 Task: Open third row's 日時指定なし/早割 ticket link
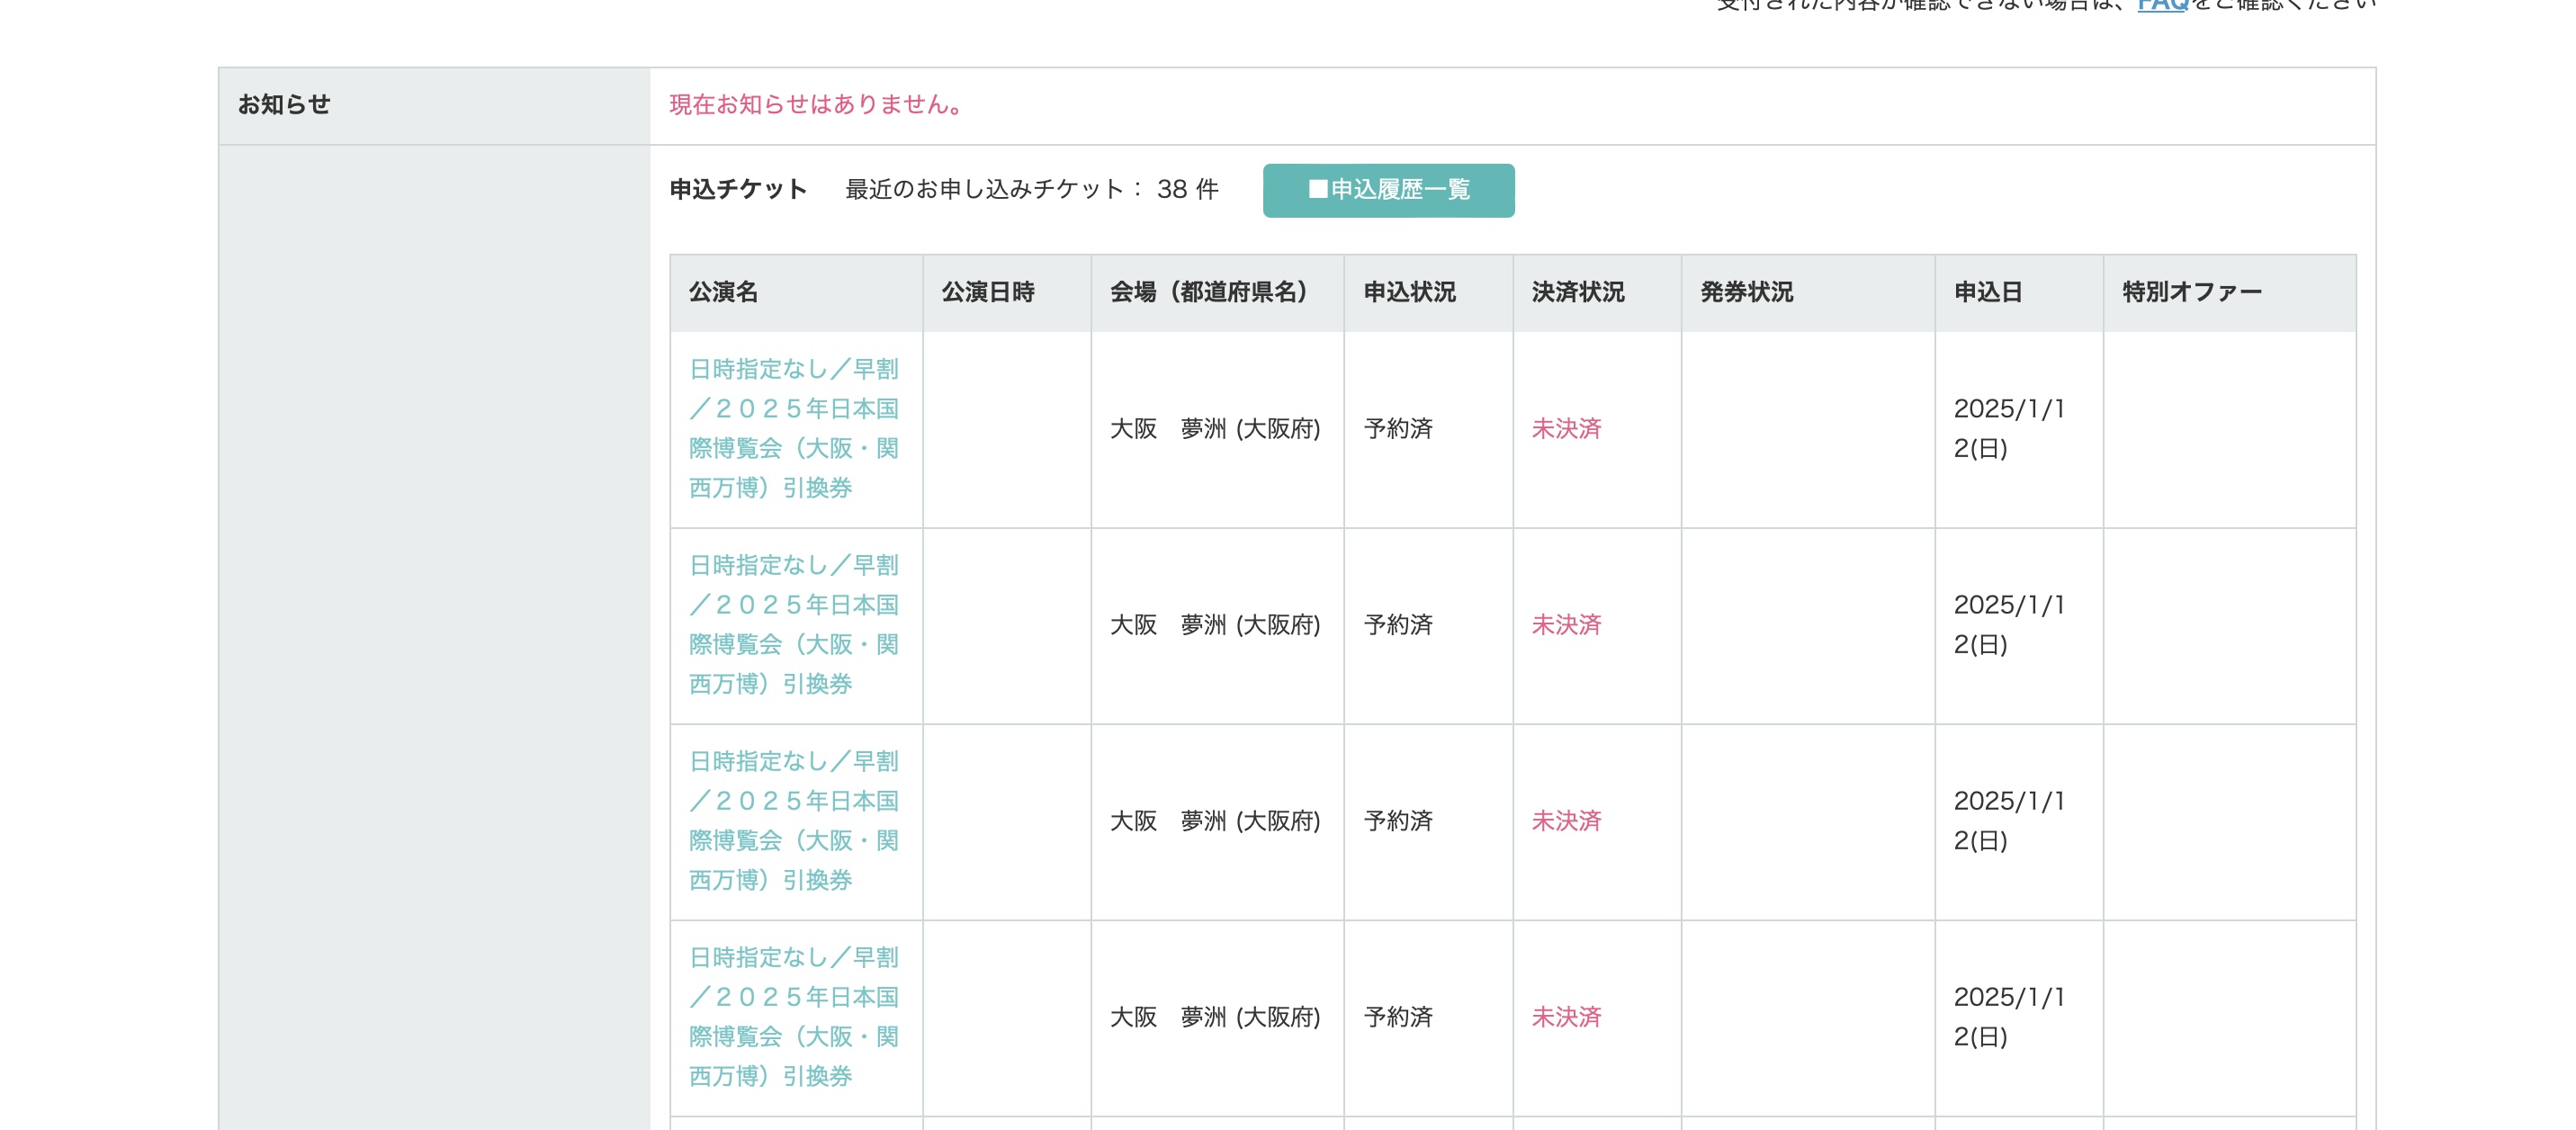[x=794, y=821]
